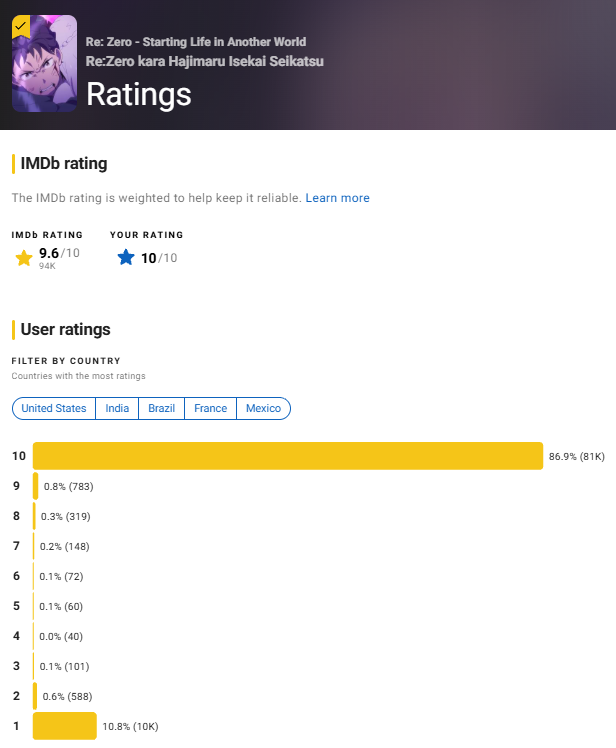Click your rating 10/10 value
This screenshot has width=616, height=748.
coord(159,258)
